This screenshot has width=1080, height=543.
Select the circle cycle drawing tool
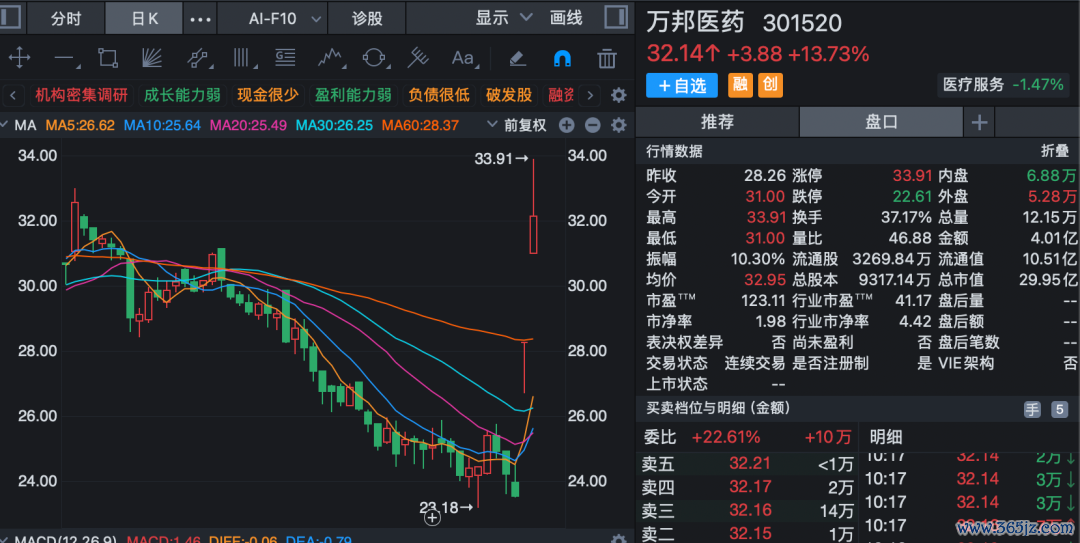tap(374, 58)
